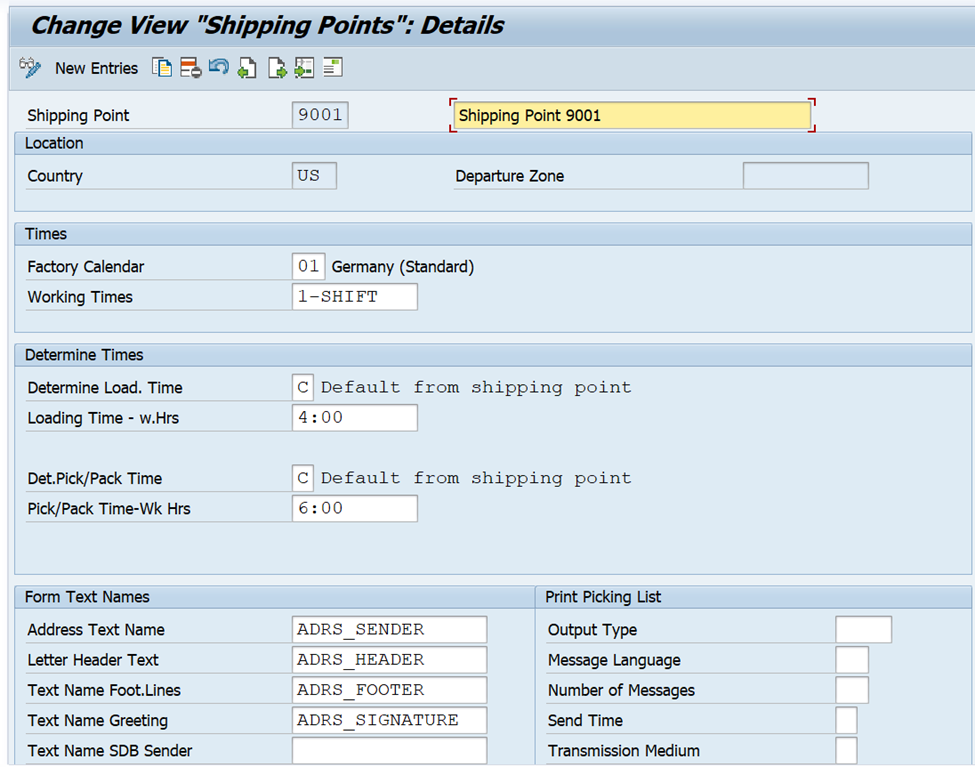The width and height of the screenshot is (975, 767).
Task: Click the Text Name Greeting ADRS_SIGNATURE field
Action: pos(389,720)
